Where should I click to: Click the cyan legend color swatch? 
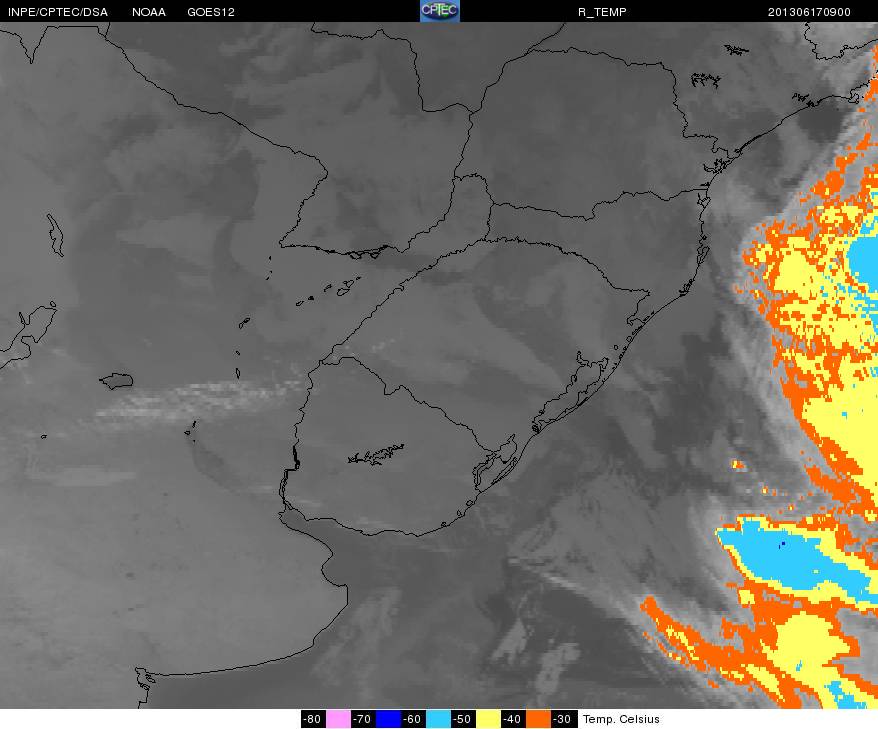pyautogui.click(x=438, y=719)
